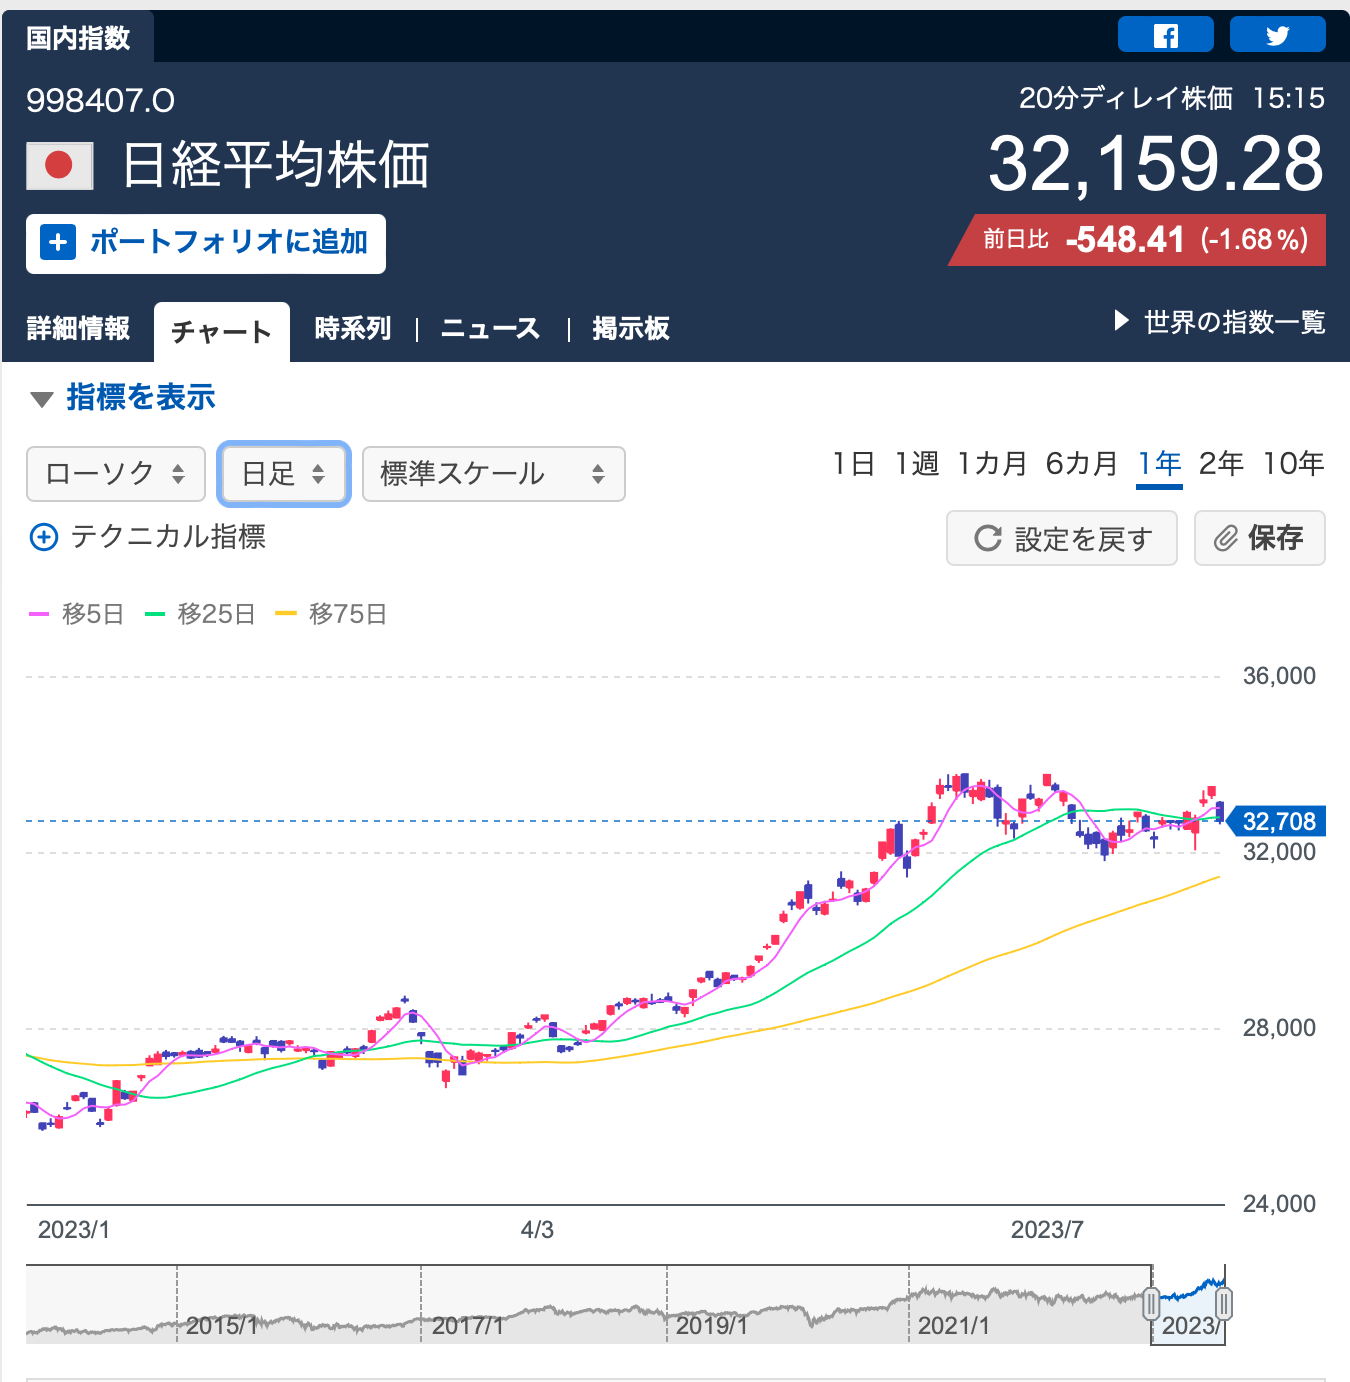
Task: Click the テクニカル指標 plus circle icon
Action: pyautogui.click(x=44, y=538)
